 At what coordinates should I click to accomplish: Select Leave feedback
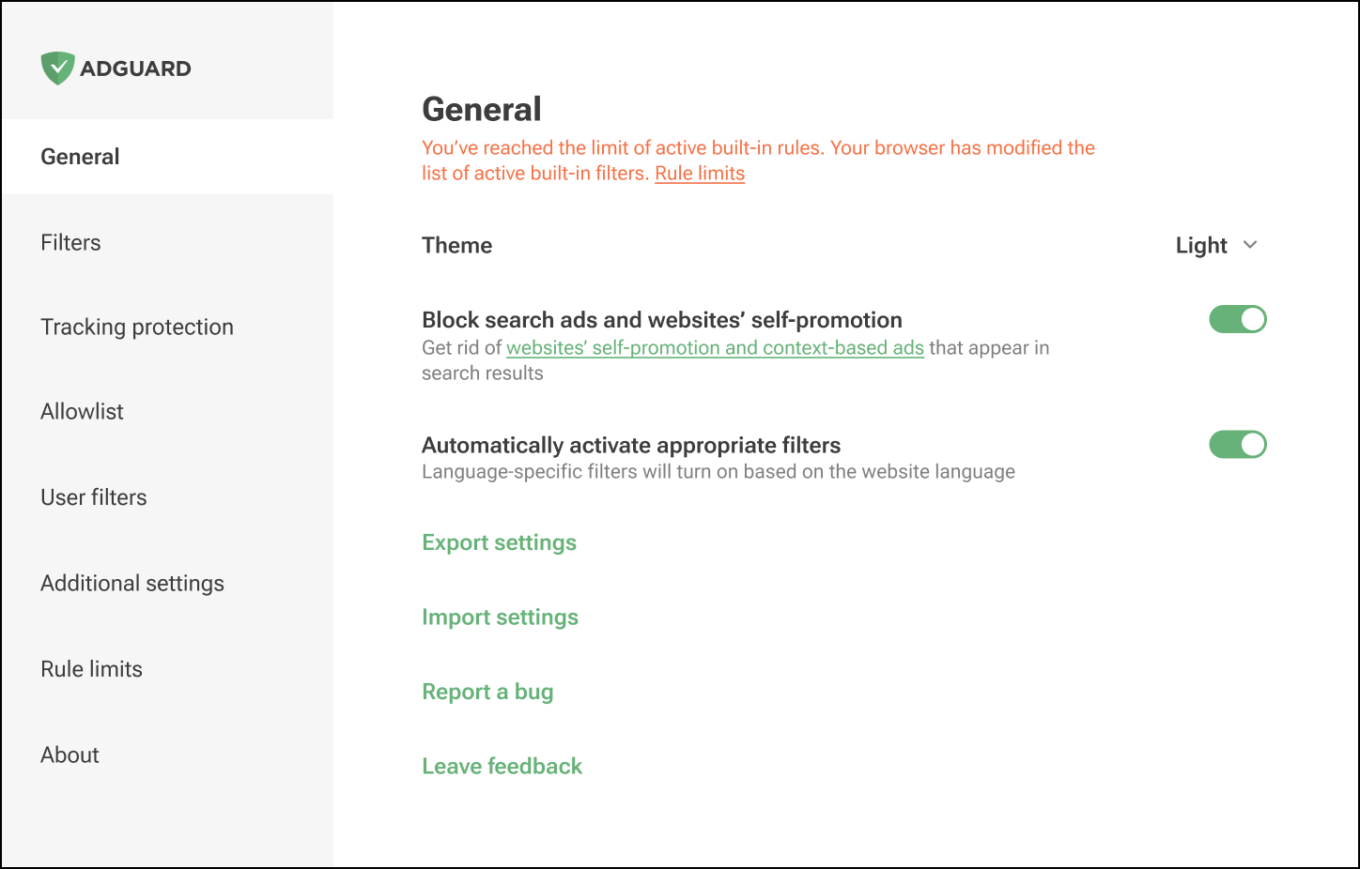point(502,767)
